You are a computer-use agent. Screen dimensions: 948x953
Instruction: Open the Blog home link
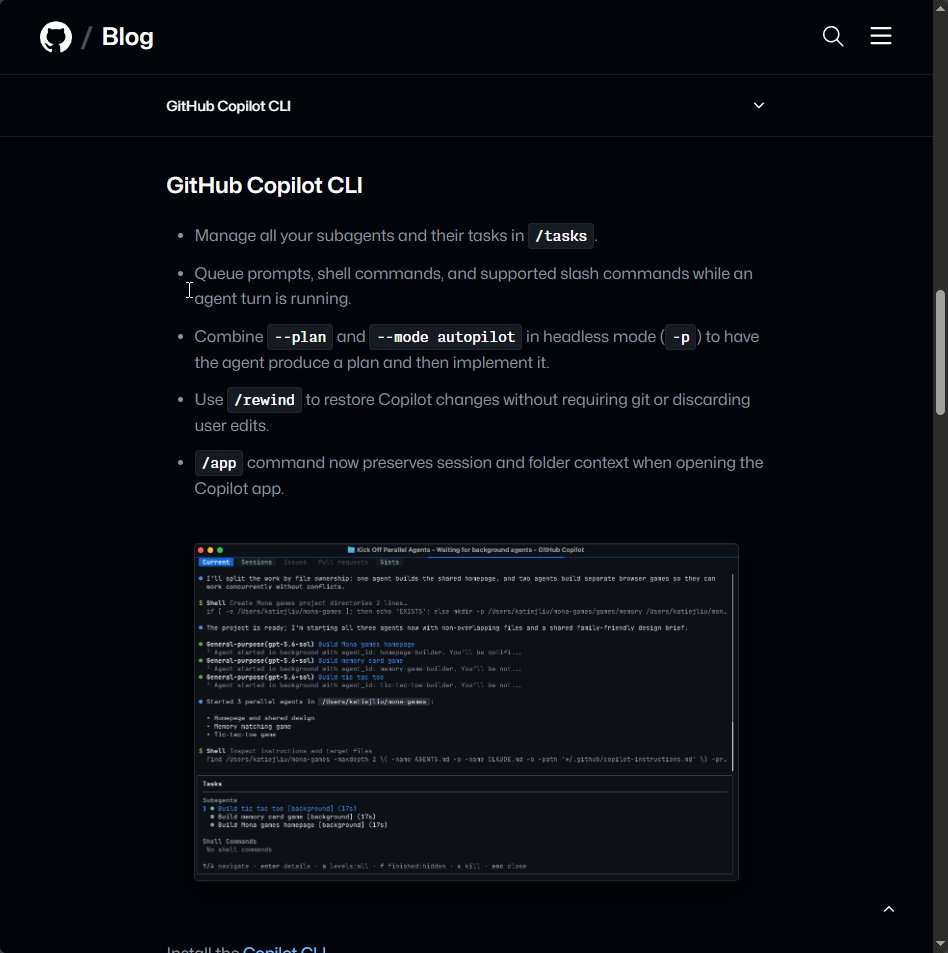point(128,37)
